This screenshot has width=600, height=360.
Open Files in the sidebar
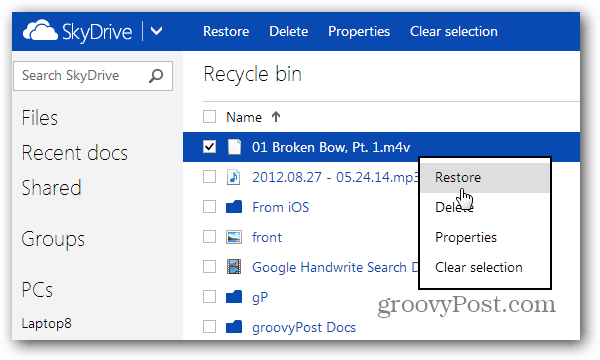(40, 118)
